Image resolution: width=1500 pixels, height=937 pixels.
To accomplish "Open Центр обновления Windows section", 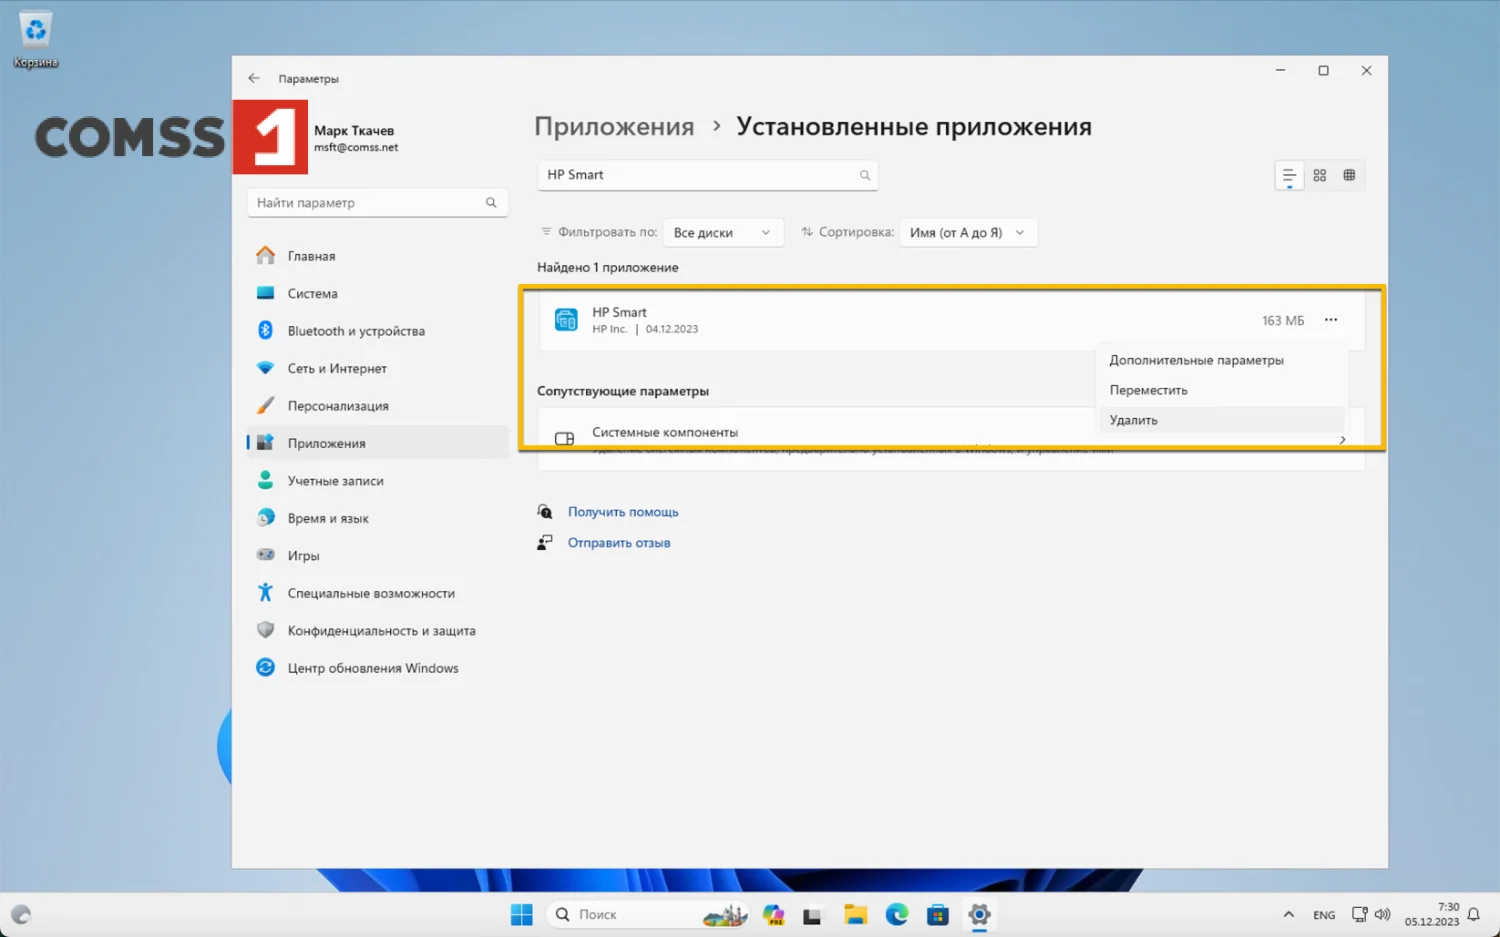I will point(377,668).
